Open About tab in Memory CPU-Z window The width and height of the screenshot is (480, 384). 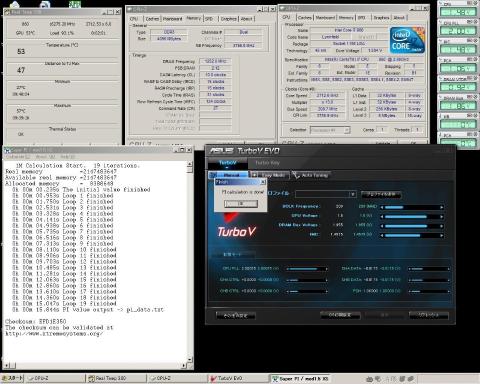[x=247, y=19]
